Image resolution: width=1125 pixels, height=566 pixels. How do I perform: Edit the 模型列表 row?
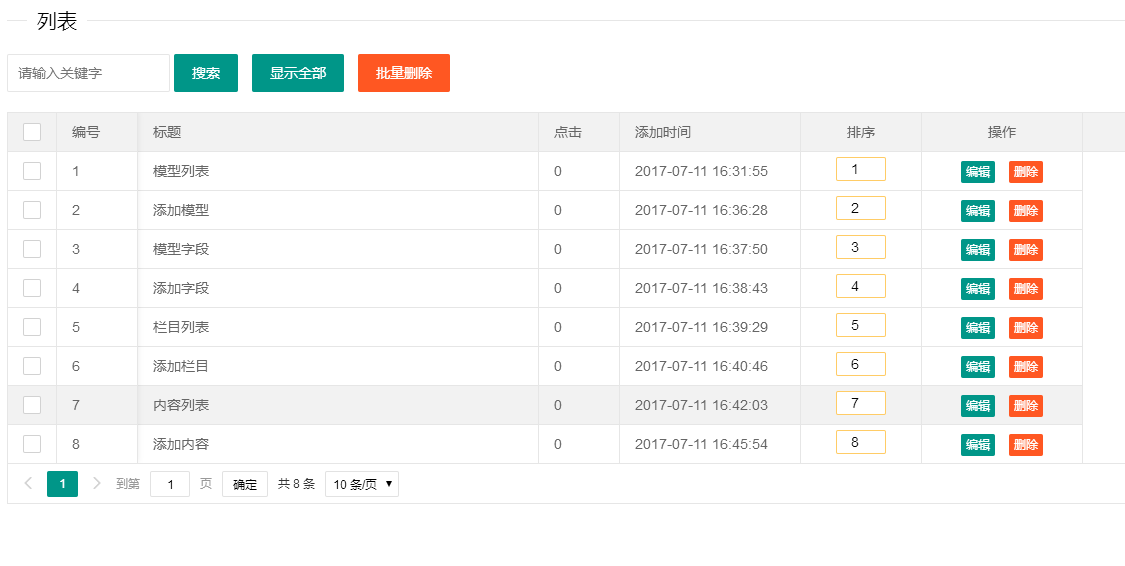click(977, 172)
